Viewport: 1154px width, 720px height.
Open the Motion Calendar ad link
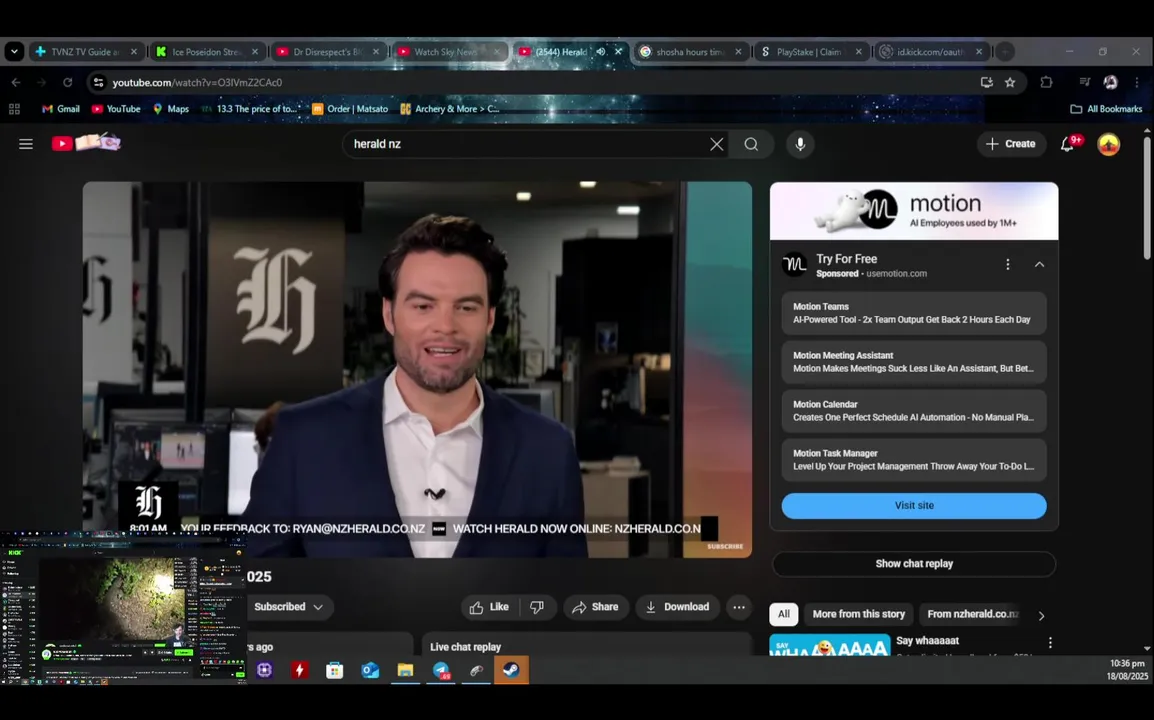[913, 411]
